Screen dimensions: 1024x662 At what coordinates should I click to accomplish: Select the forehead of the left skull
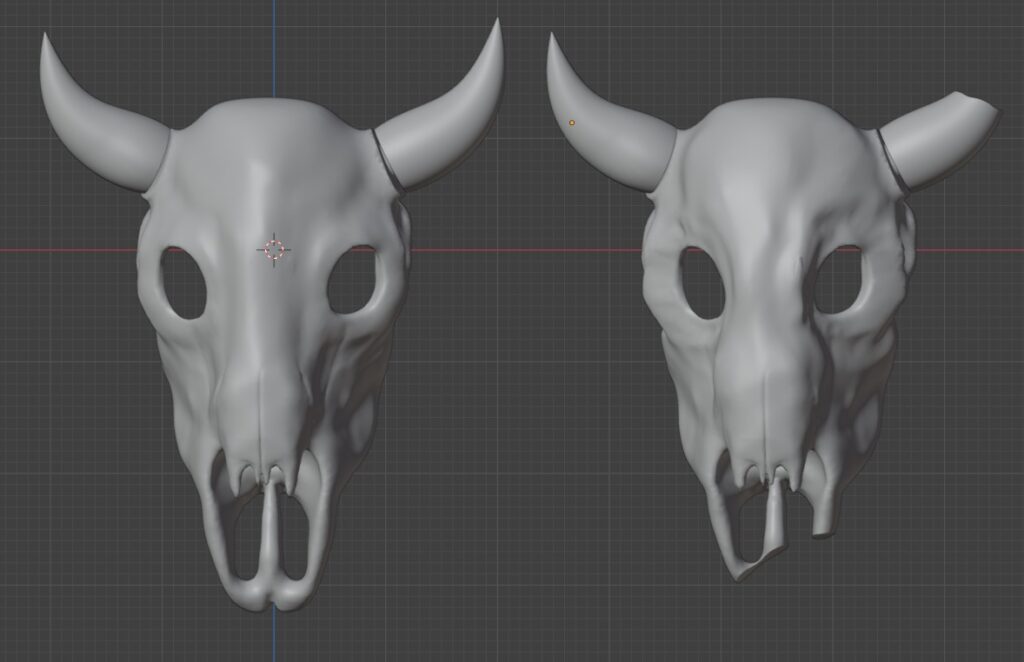[270, 160]
